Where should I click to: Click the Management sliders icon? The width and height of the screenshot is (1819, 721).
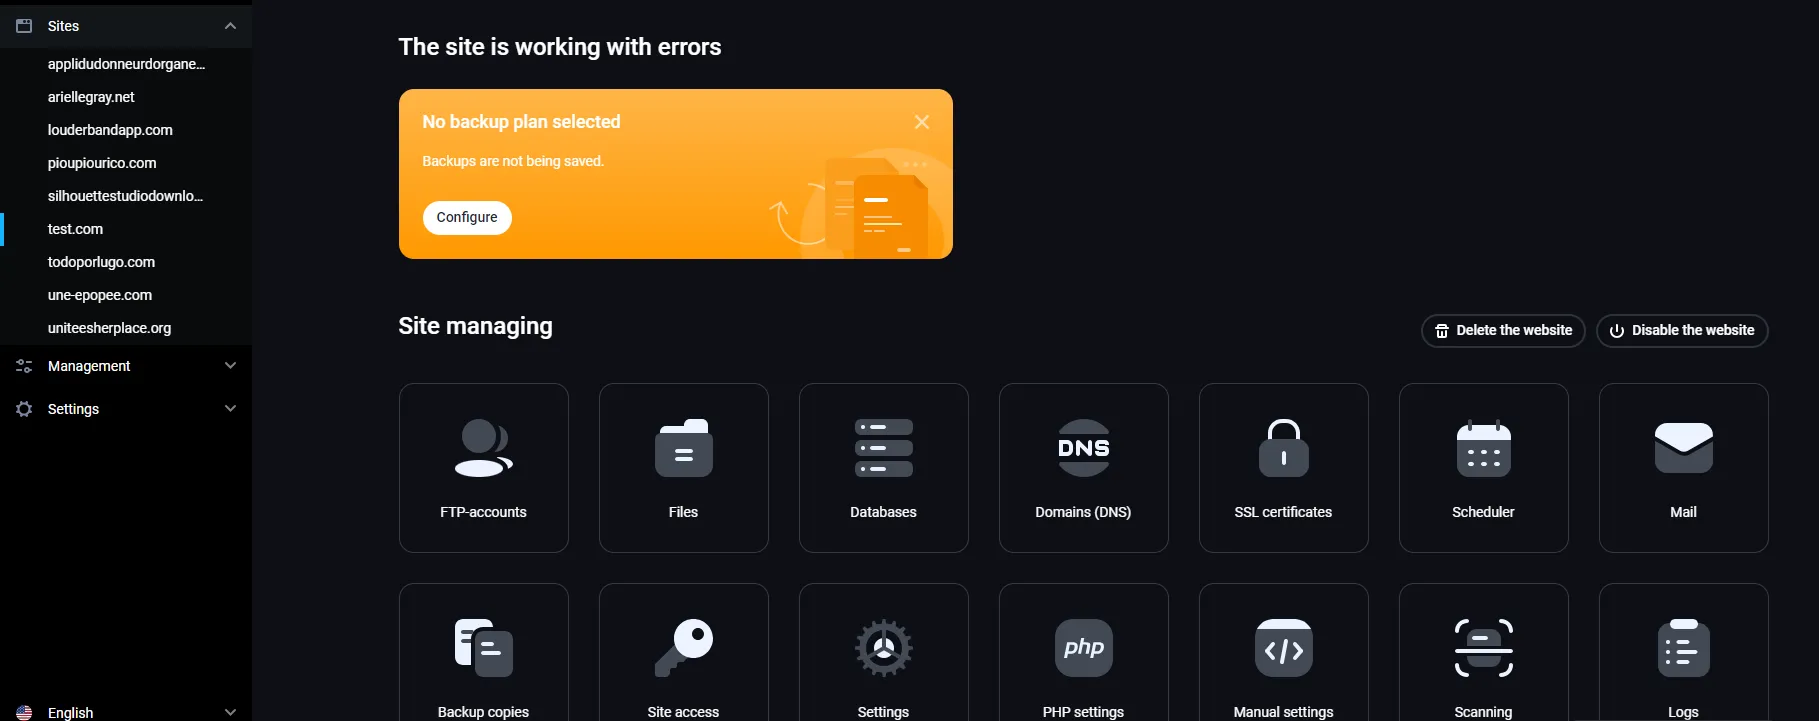24,366
